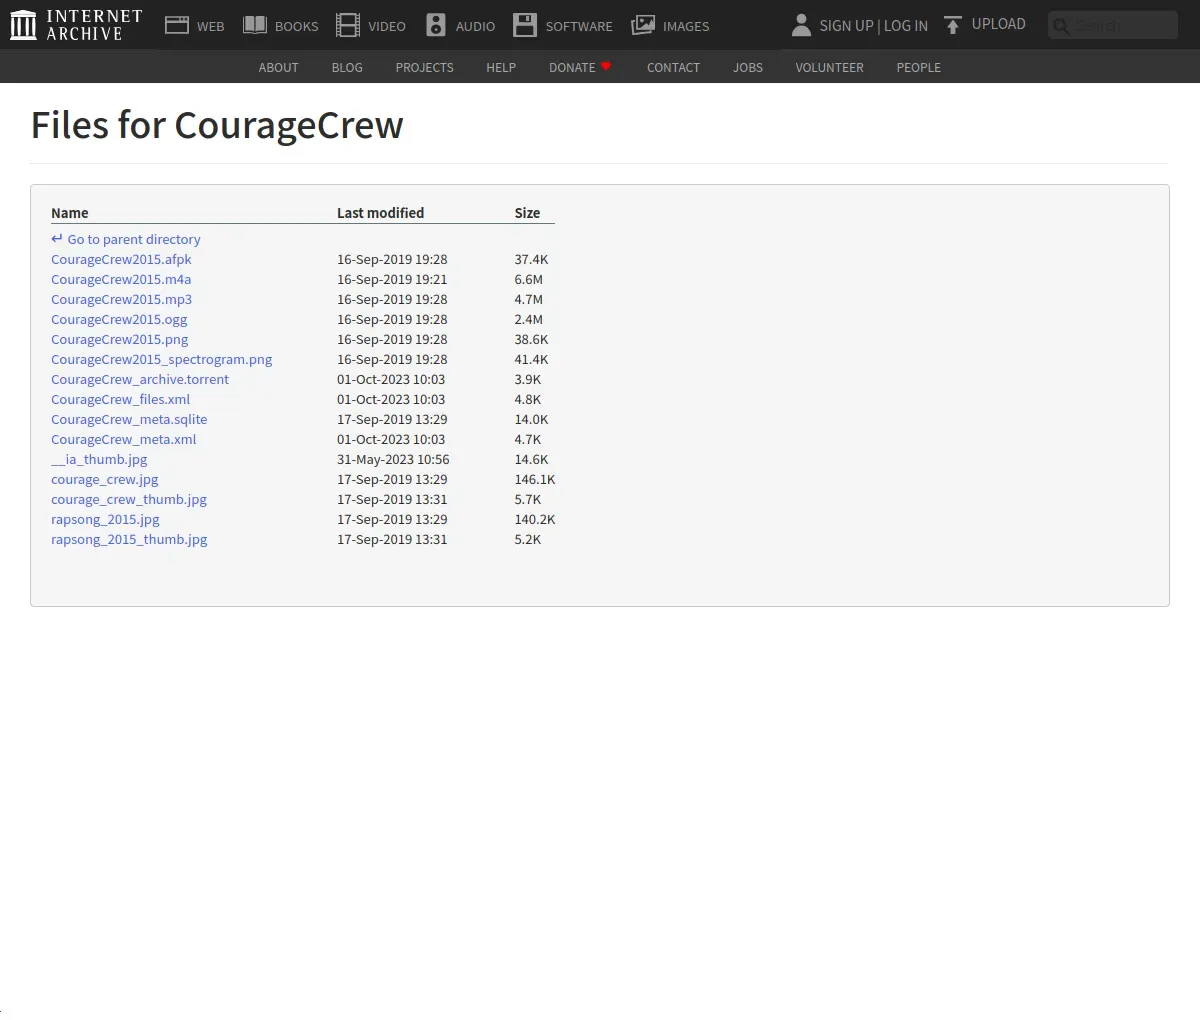Click SIGN UP link
This screenshot has height=1020, width=1200.
point(846,26)
